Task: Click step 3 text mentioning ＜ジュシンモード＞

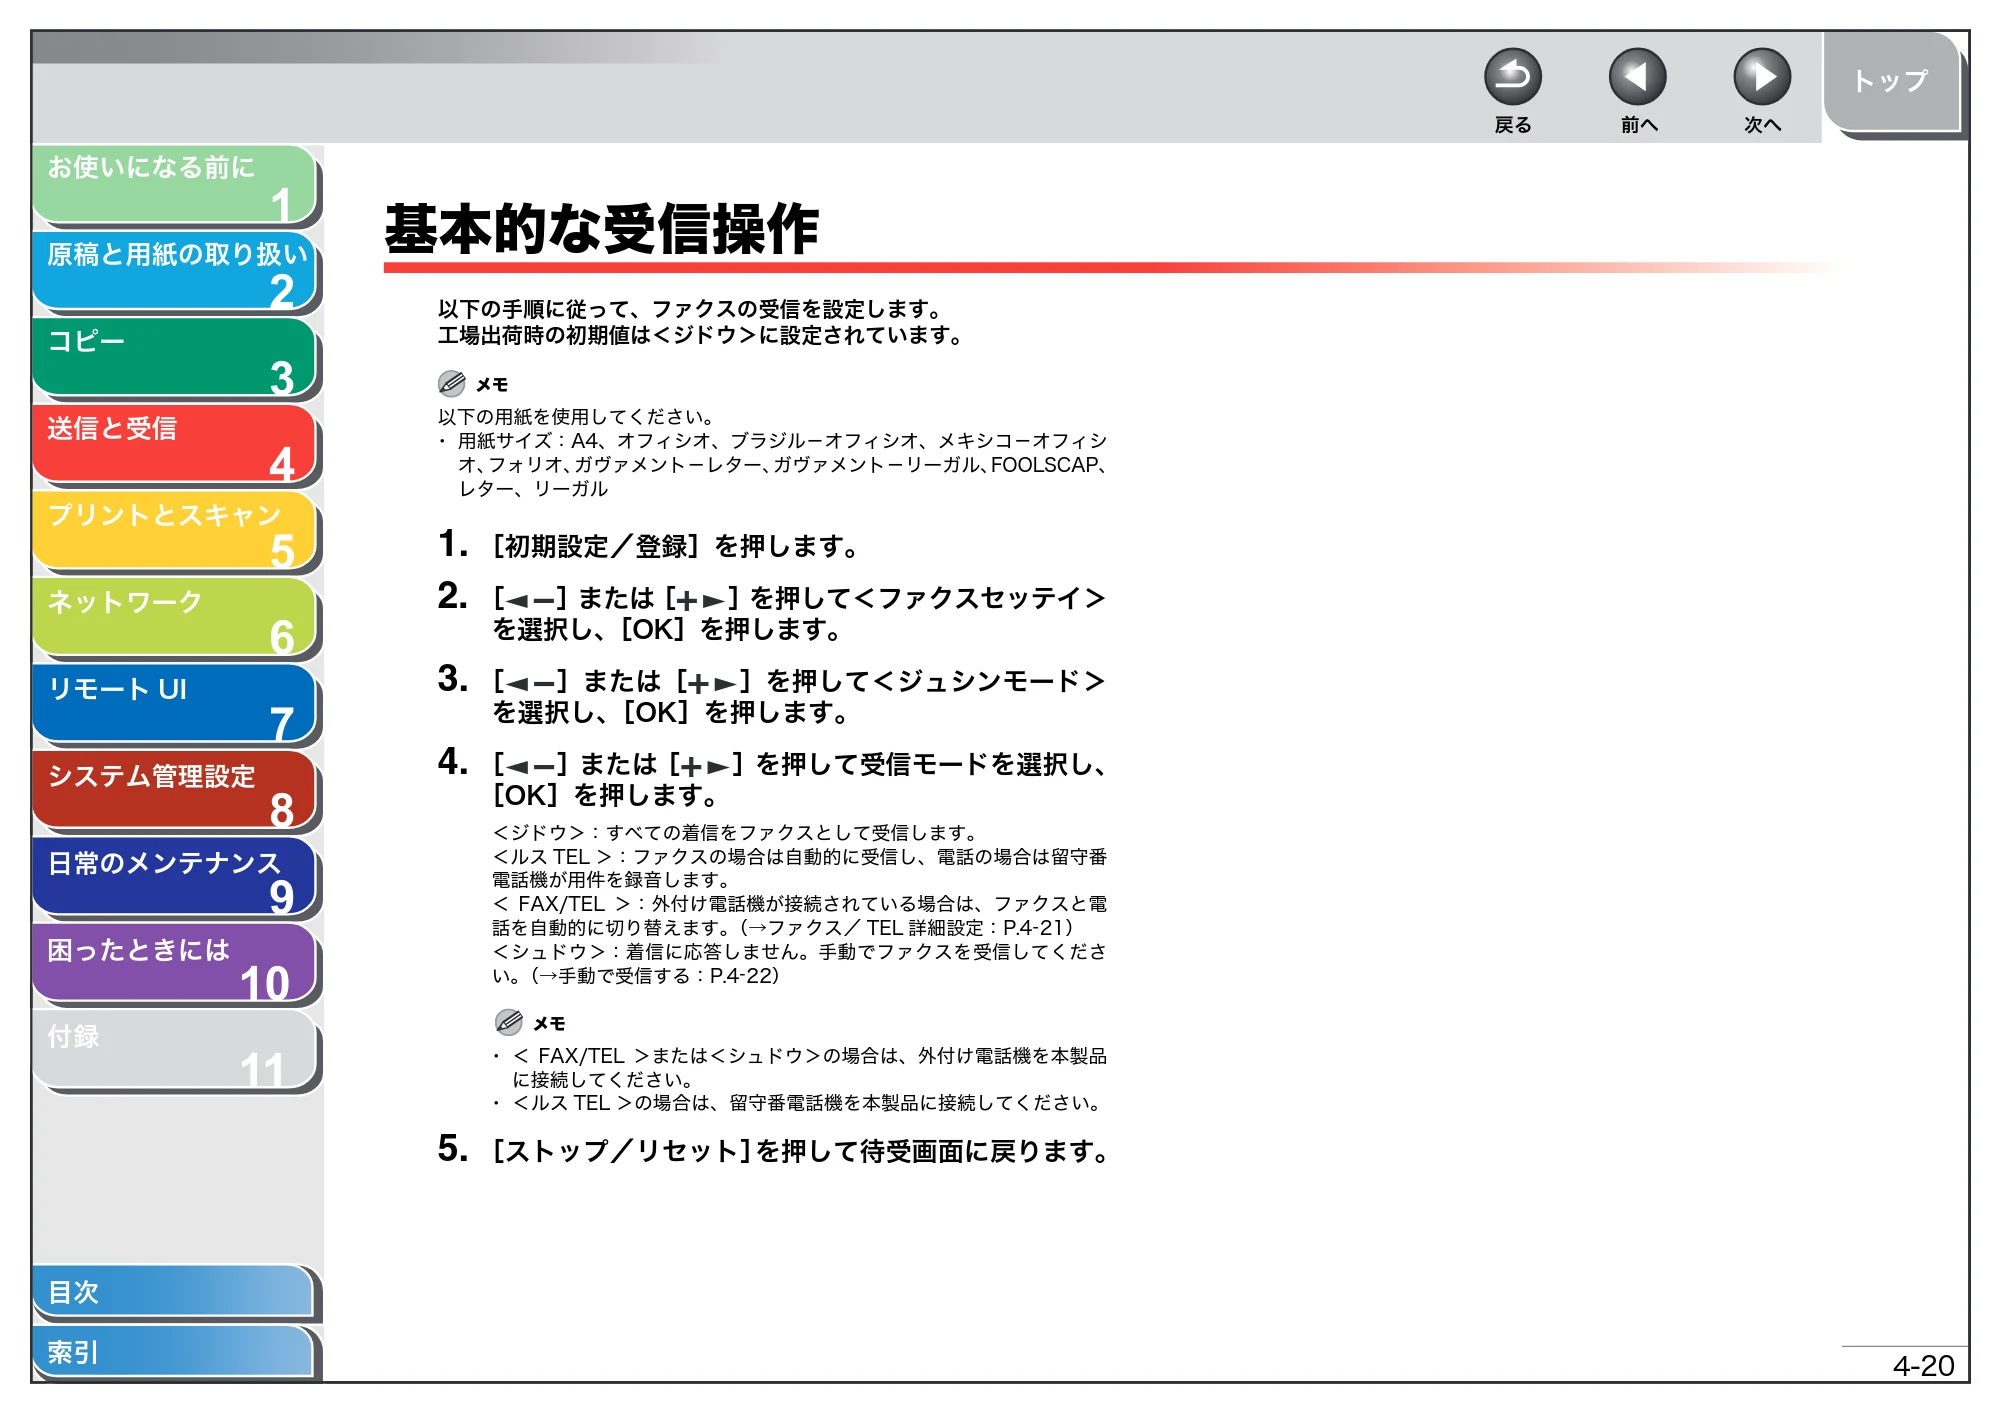Action: point(798,697)
